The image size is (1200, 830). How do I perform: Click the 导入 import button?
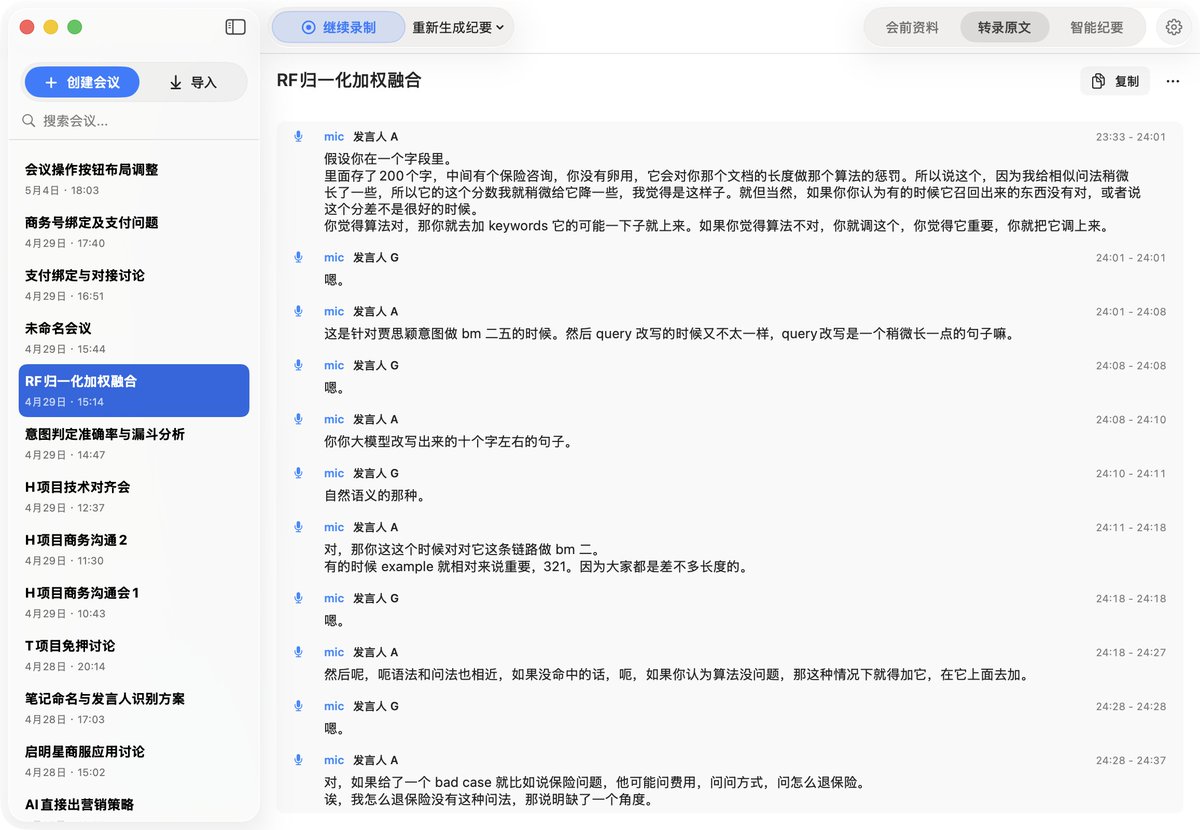pos(193,82)
